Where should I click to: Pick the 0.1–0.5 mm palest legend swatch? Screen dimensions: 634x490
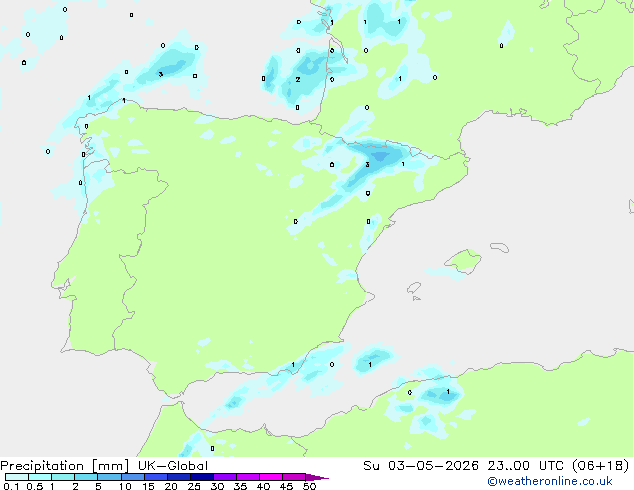click(17, 477)
